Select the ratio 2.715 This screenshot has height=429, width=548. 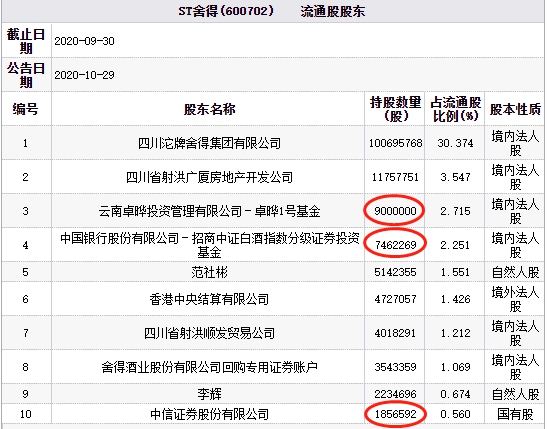click(455, 211)
